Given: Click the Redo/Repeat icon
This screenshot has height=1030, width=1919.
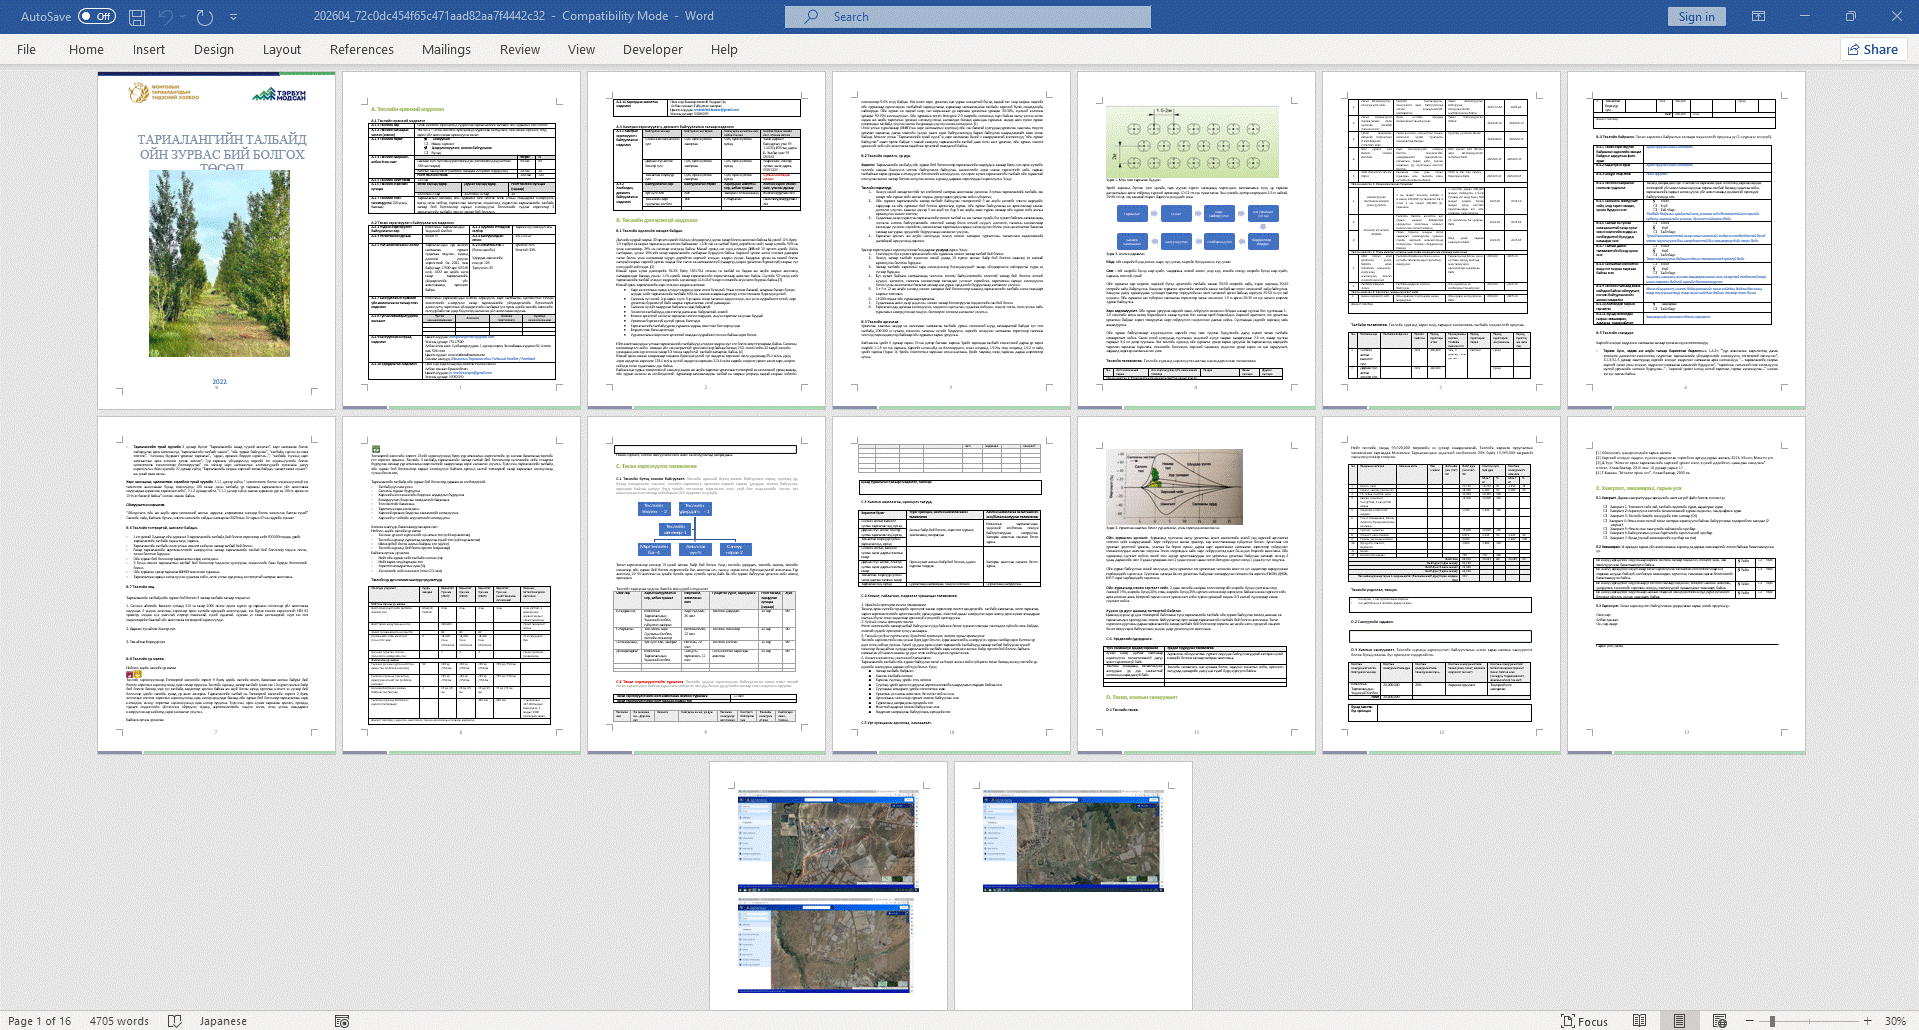Looking at the screenshot, I should 205,17.
